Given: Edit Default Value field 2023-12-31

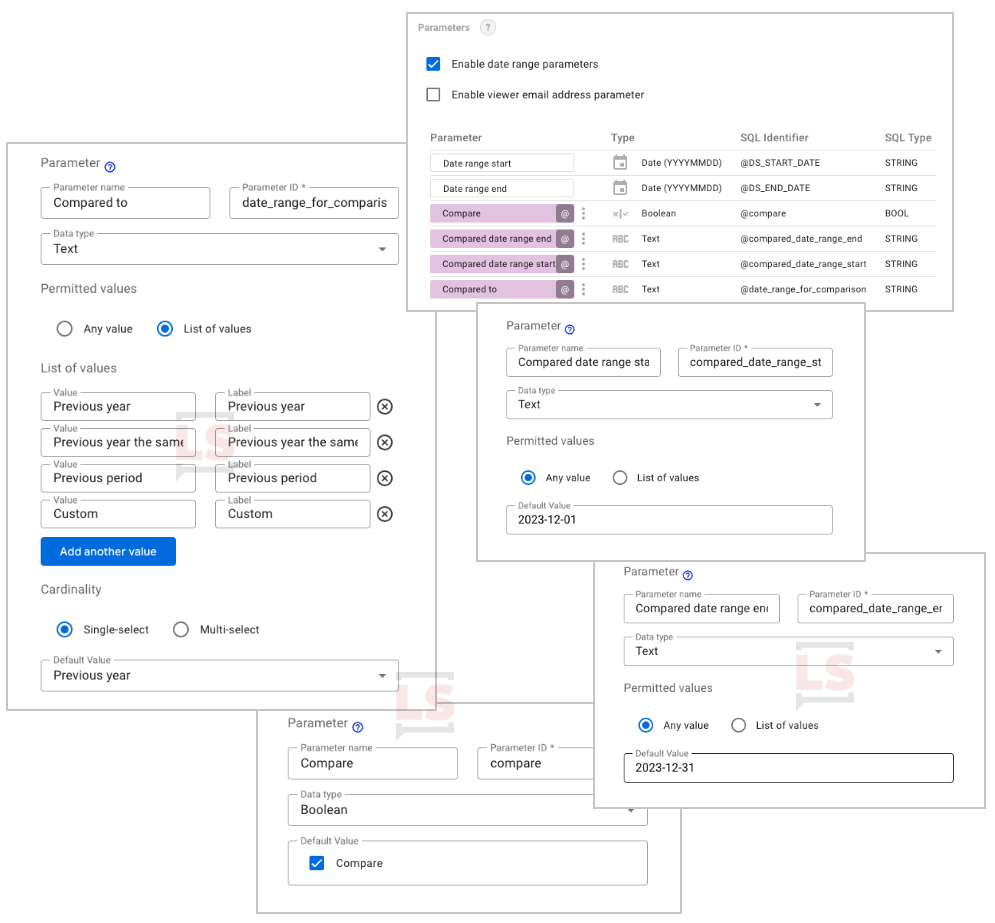Looking at the screenshot, I should point(788,768).
